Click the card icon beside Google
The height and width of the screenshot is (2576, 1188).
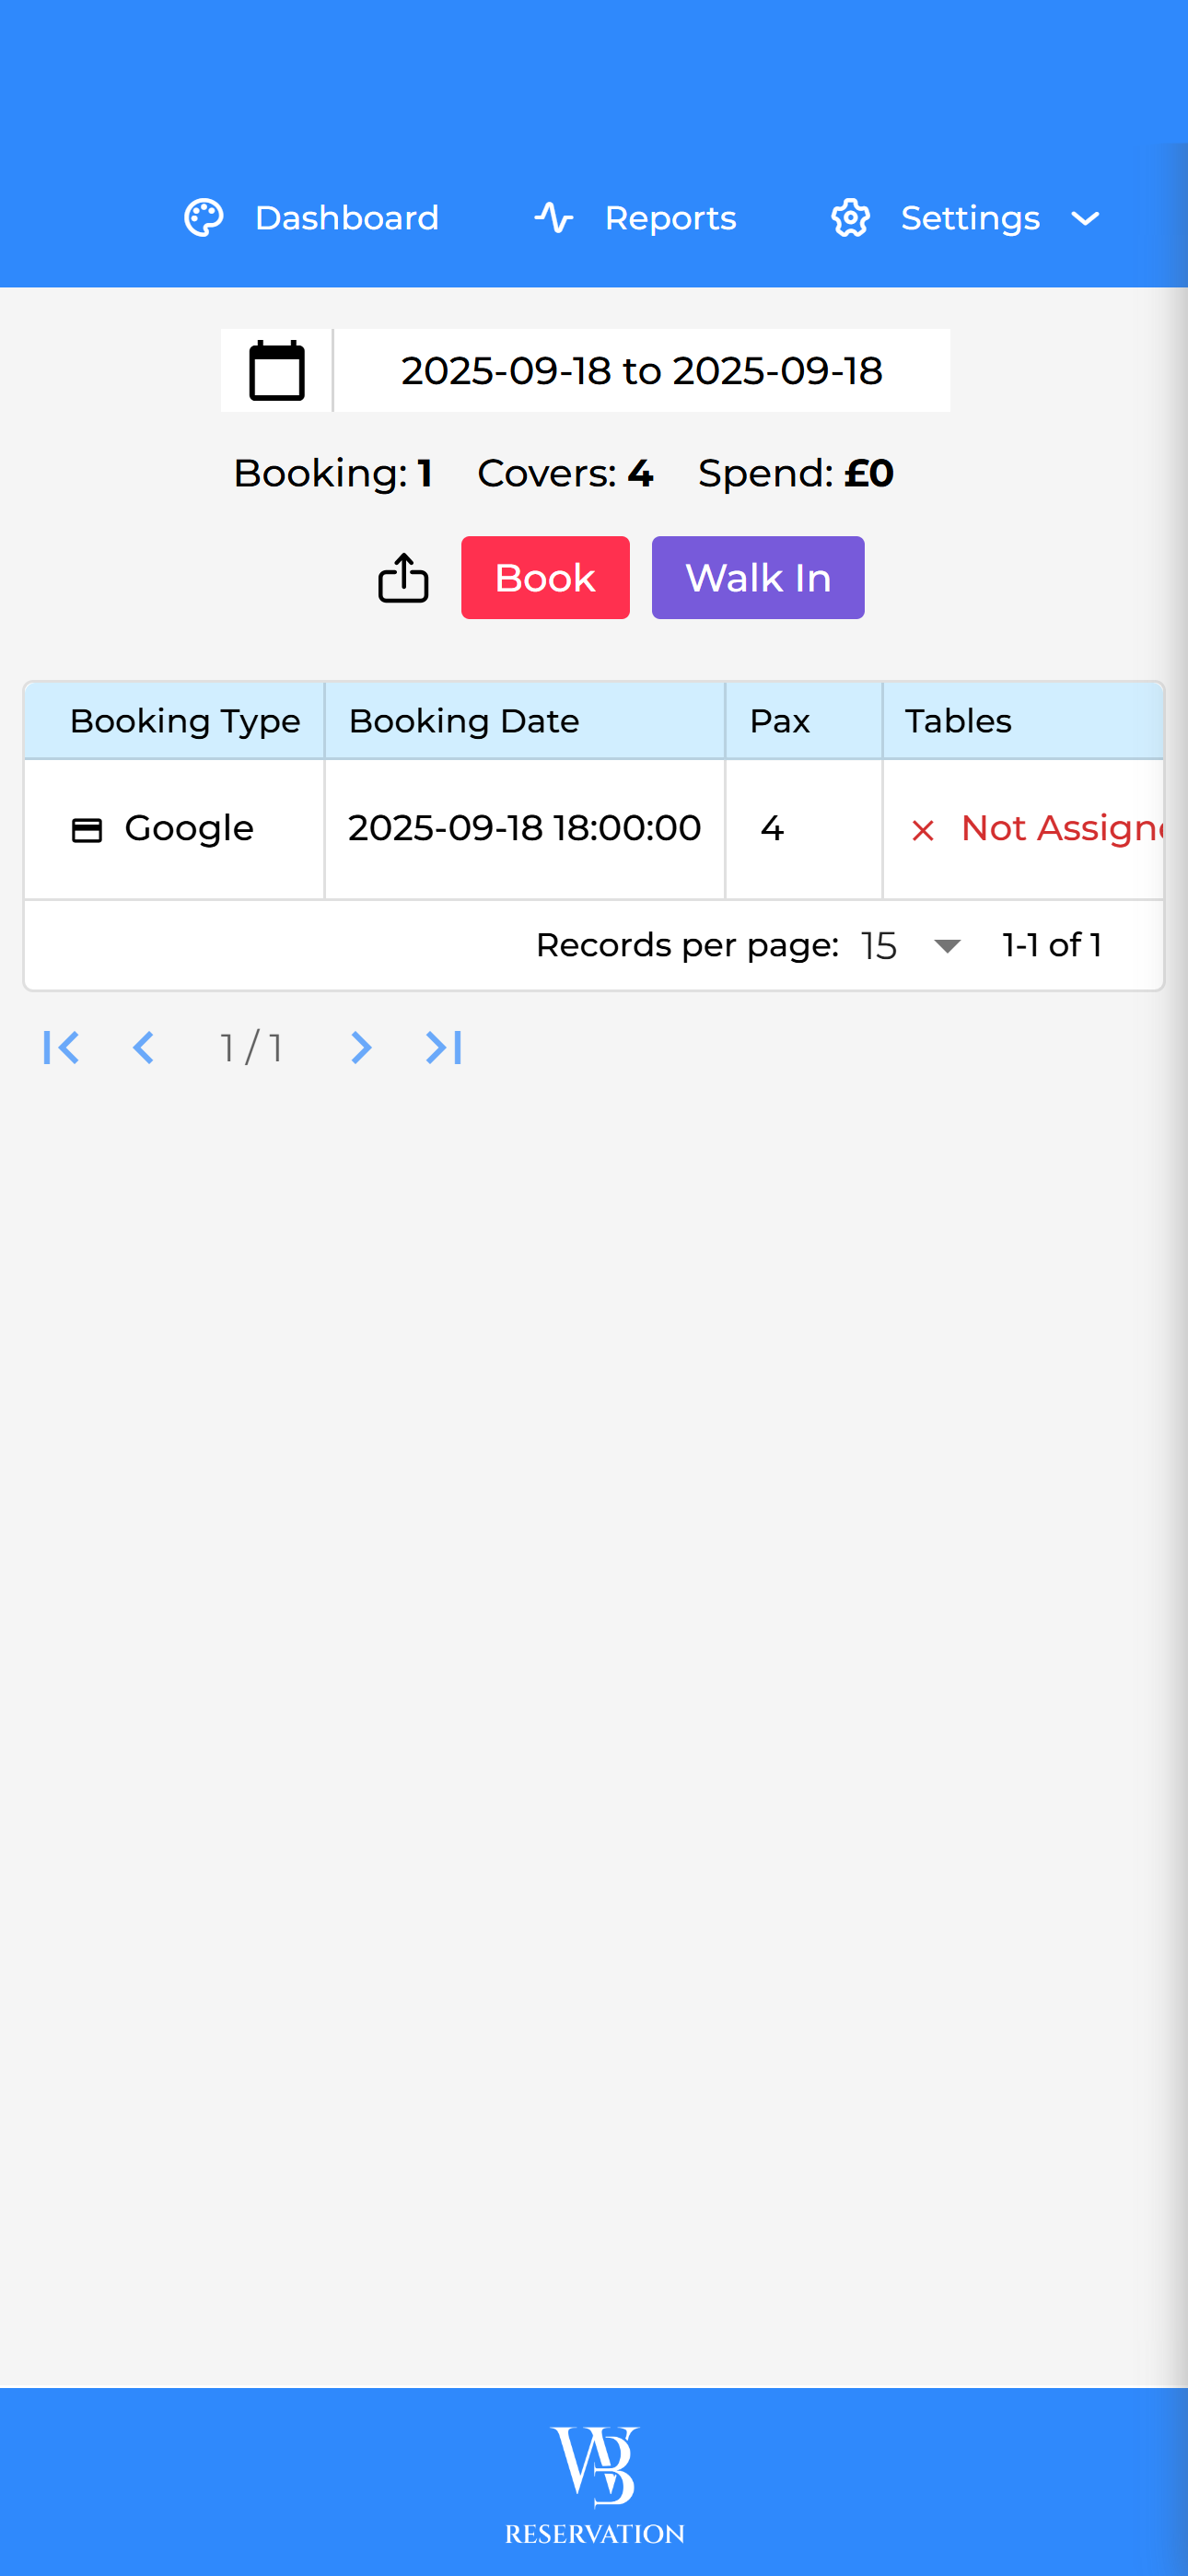point(87,830)
